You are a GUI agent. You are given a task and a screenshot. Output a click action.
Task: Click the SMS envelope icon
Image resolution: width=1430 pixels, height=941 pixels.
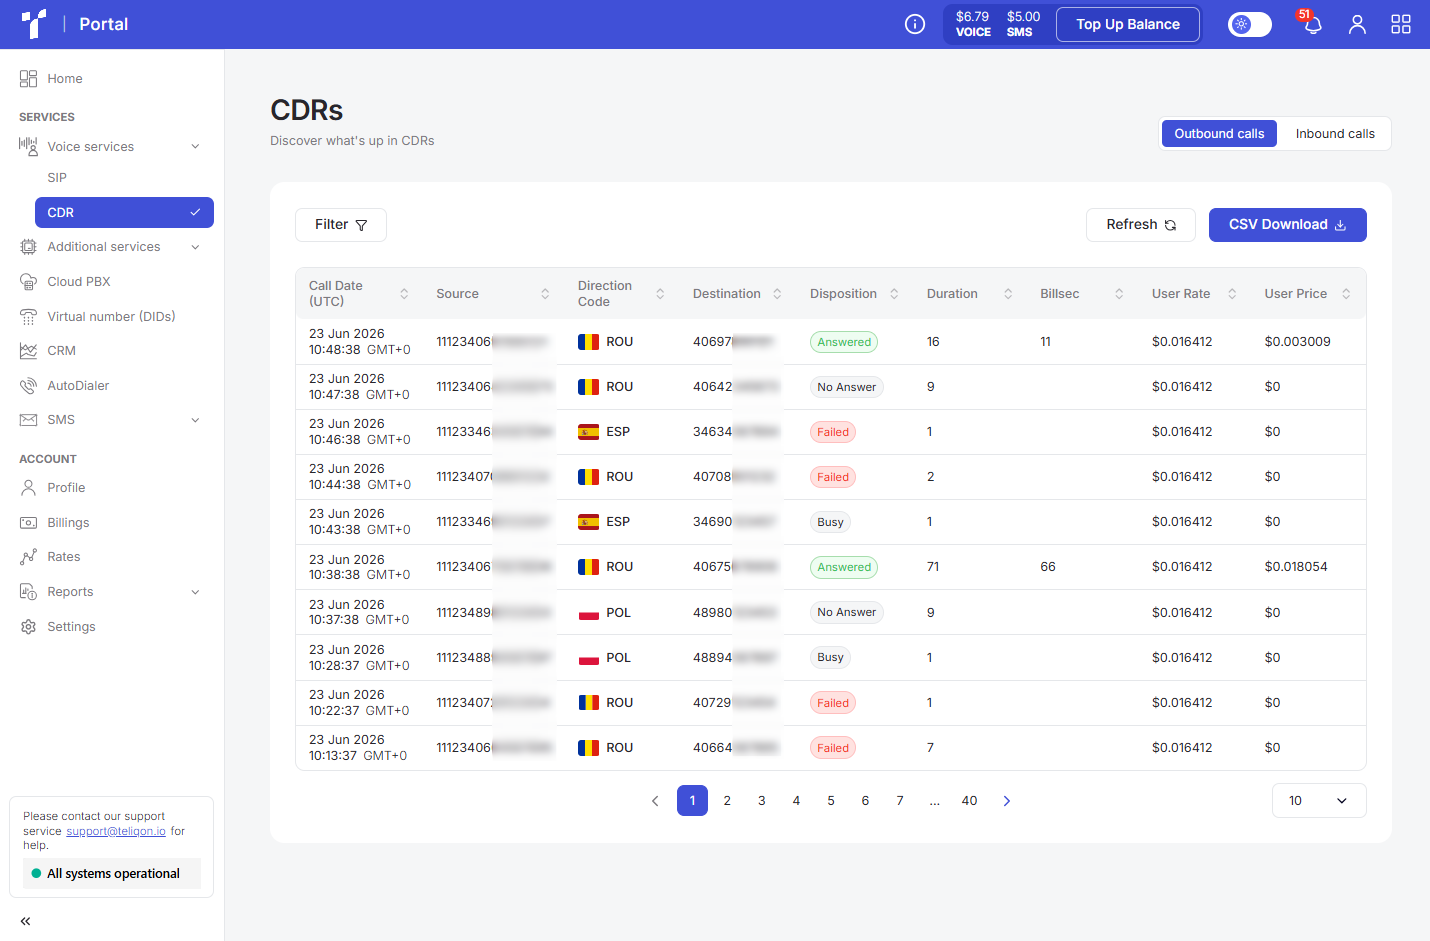[x=28, y=420]
